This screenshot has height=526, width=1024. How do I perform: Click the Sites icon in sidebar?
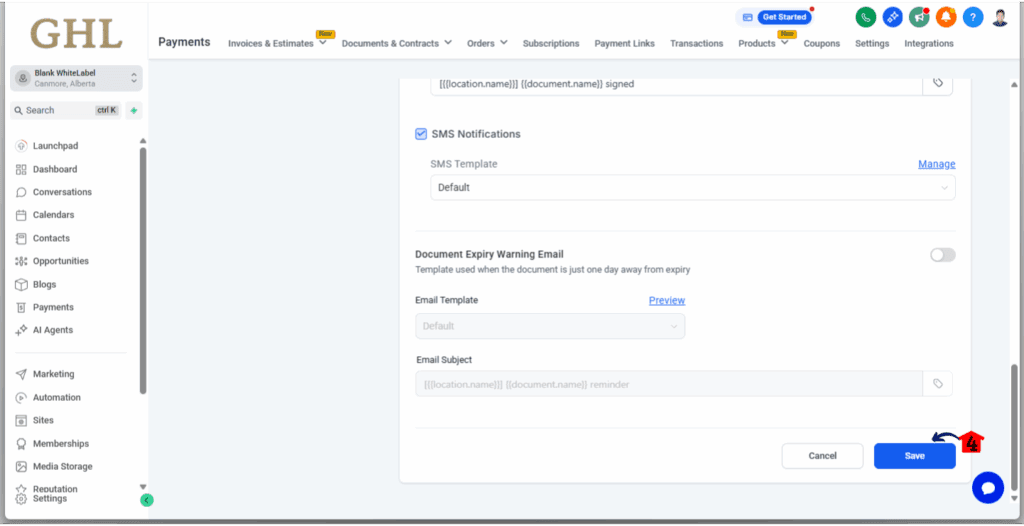tap(21, 420)
